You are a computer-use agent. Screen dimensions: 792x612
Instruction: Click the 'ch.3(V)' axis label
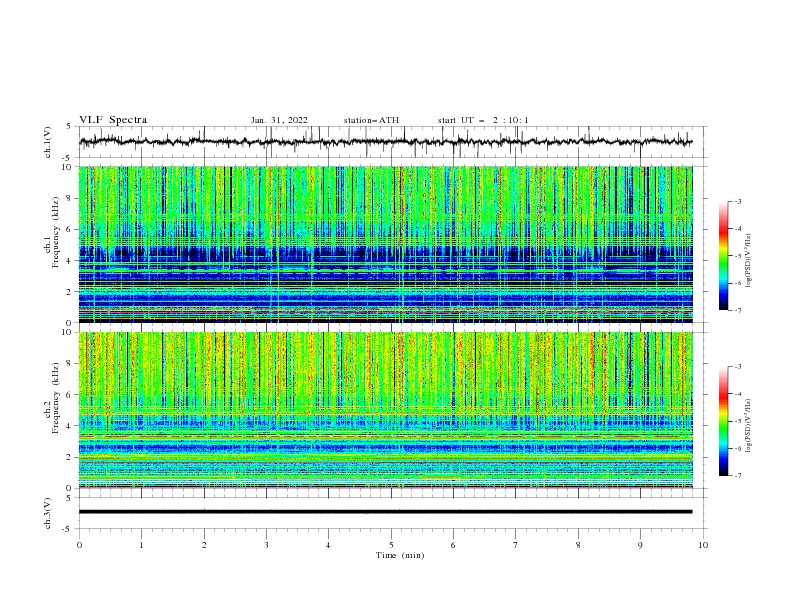point(47,513)
